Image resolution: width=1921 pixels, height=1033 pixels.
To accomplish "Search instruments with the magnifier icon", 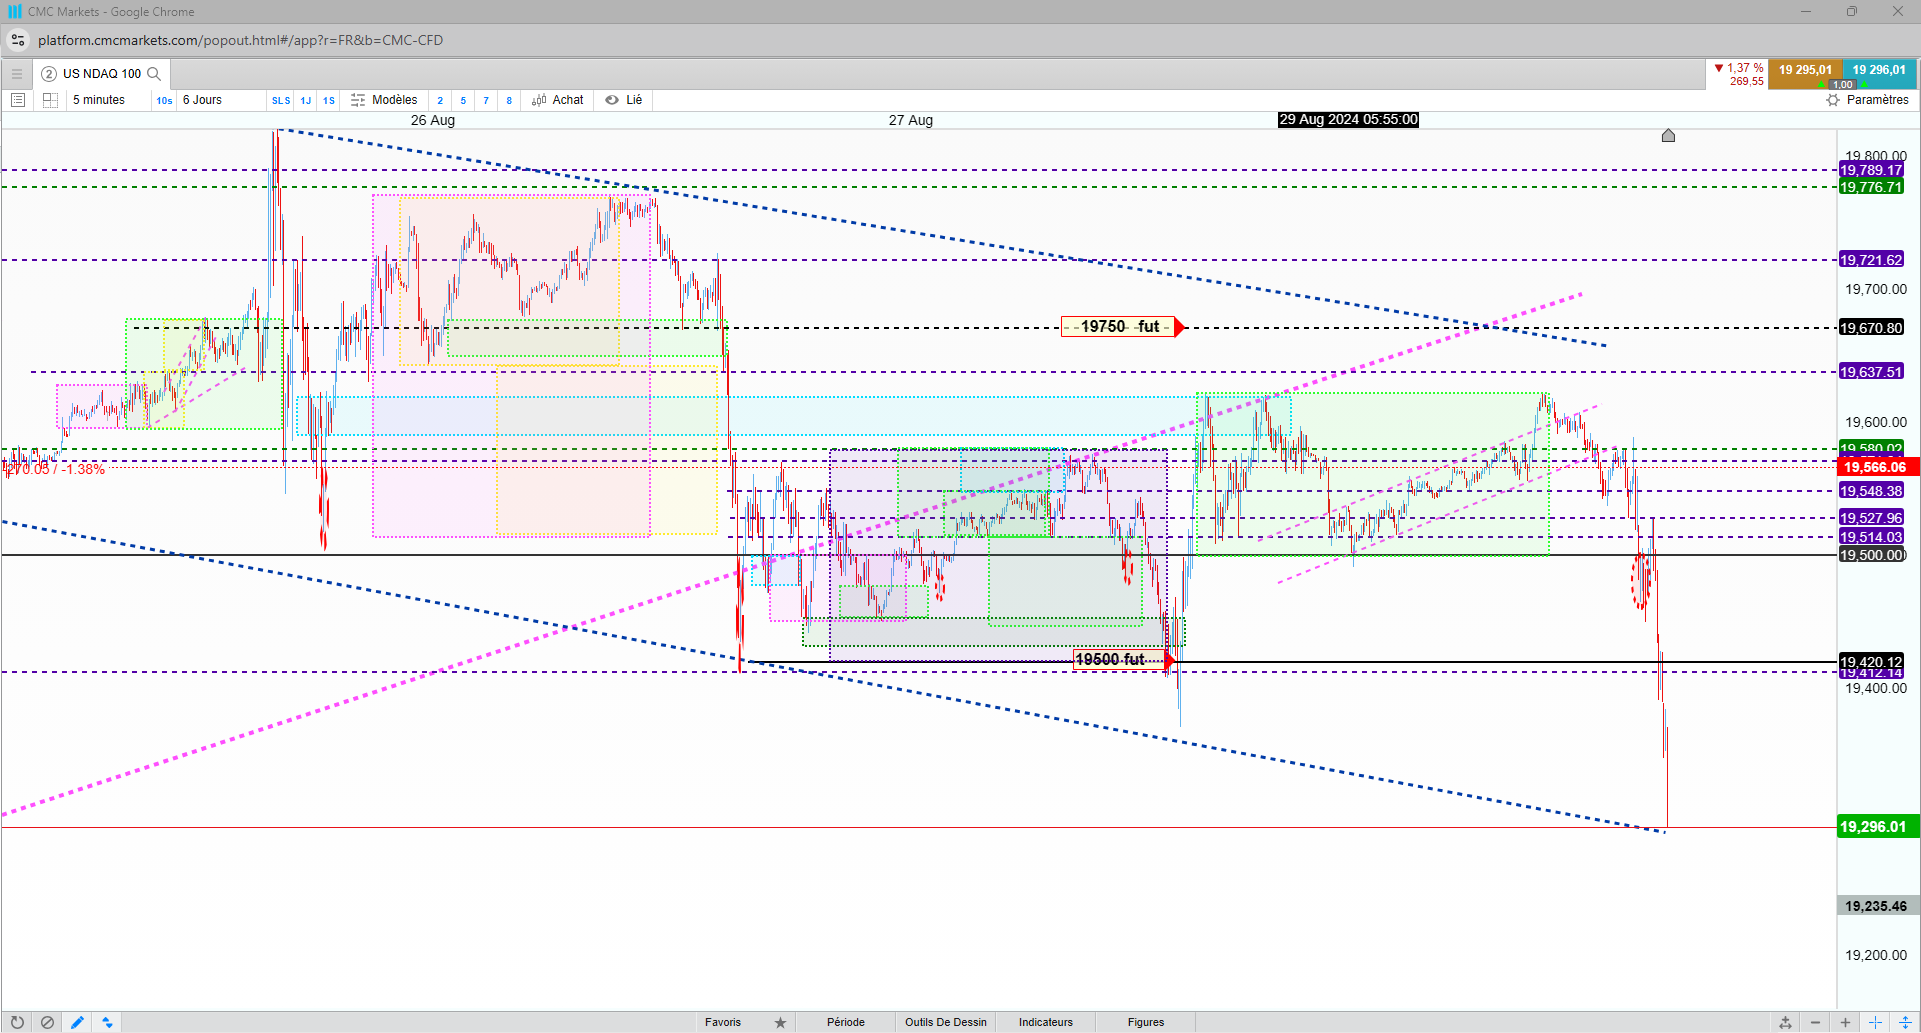I will click(x=154, y=74).
